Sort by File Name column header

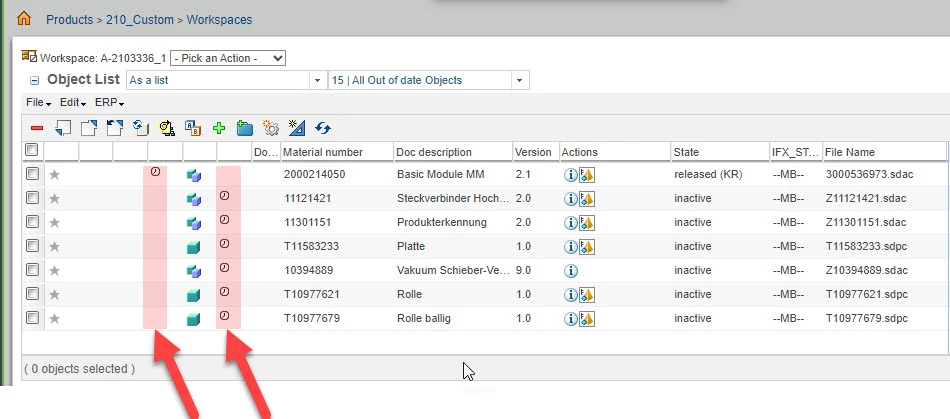pos(850,152)
